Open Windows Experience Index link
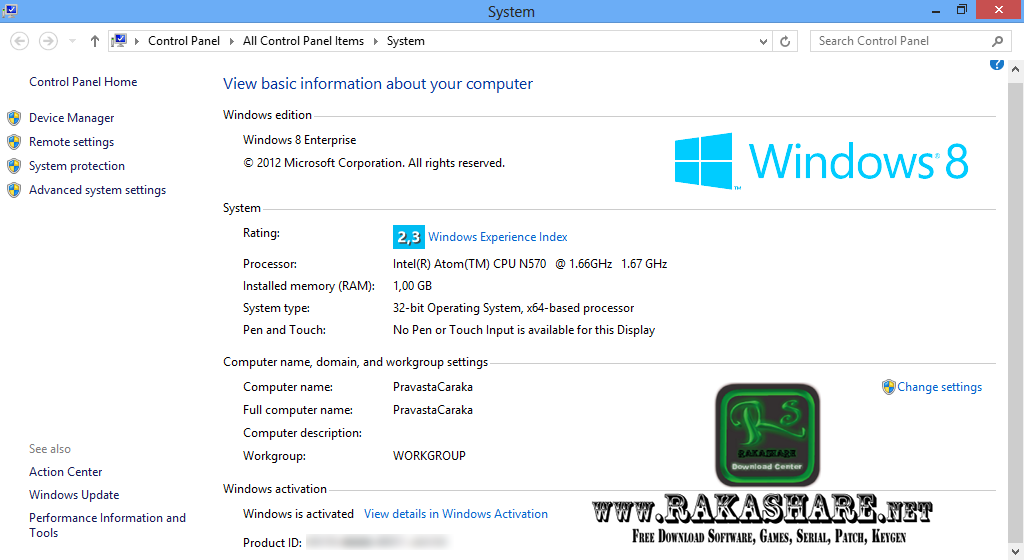Image resolution: width=1024 pixels, height=560 pixels. click(x=498, y=237)
